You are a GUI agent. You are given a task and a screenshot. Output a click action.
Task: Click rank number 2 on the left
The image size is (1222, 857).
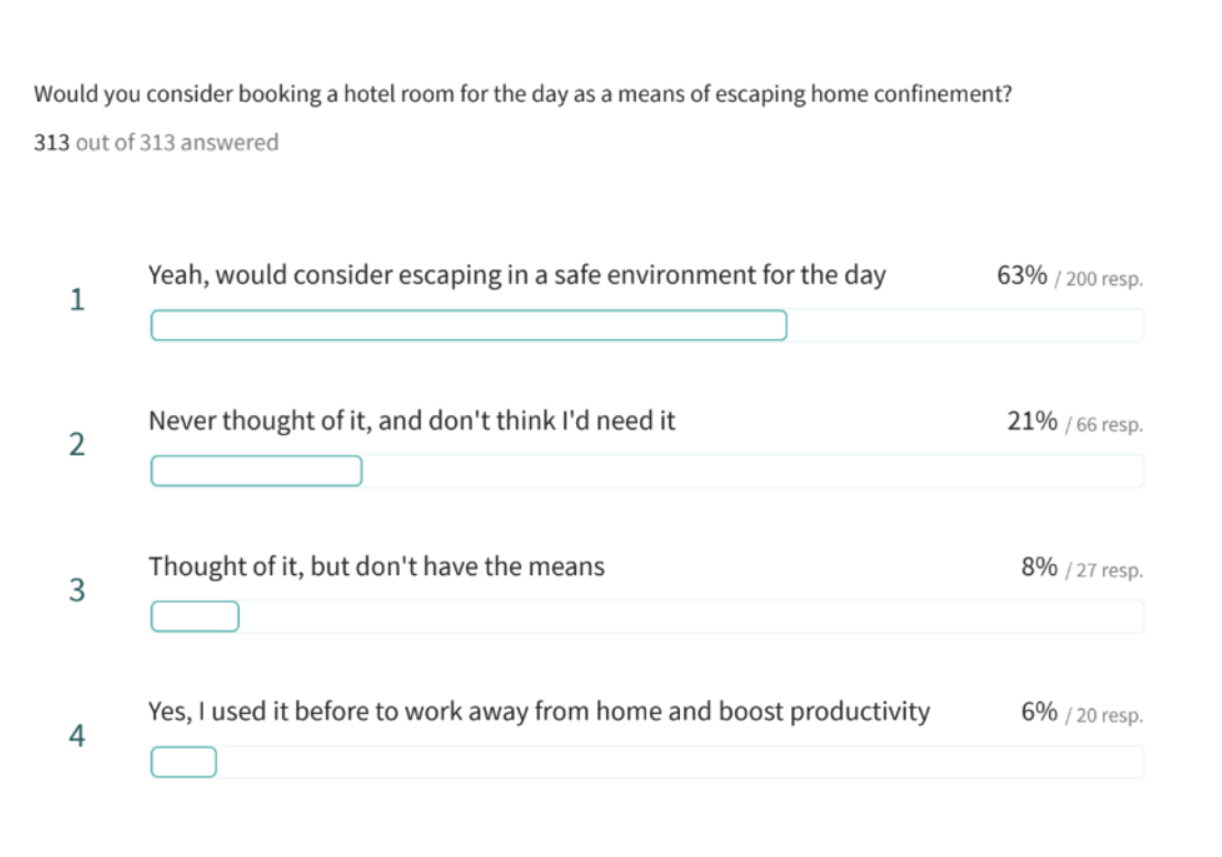(x=77, y=445)
